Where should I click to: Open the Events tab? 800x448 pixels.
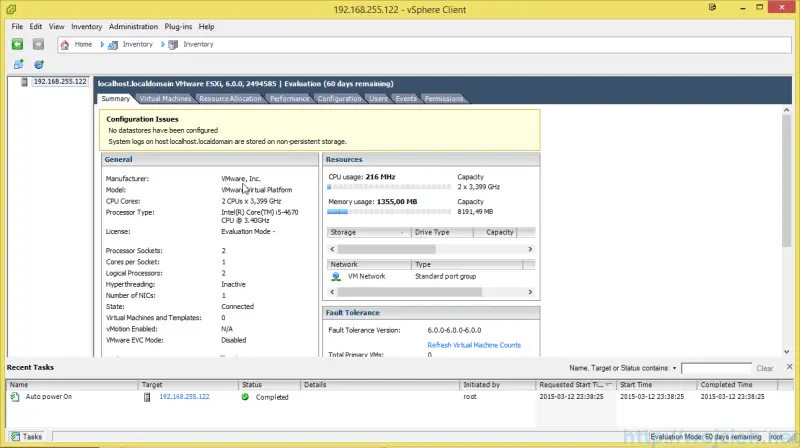tap(406, 98)
